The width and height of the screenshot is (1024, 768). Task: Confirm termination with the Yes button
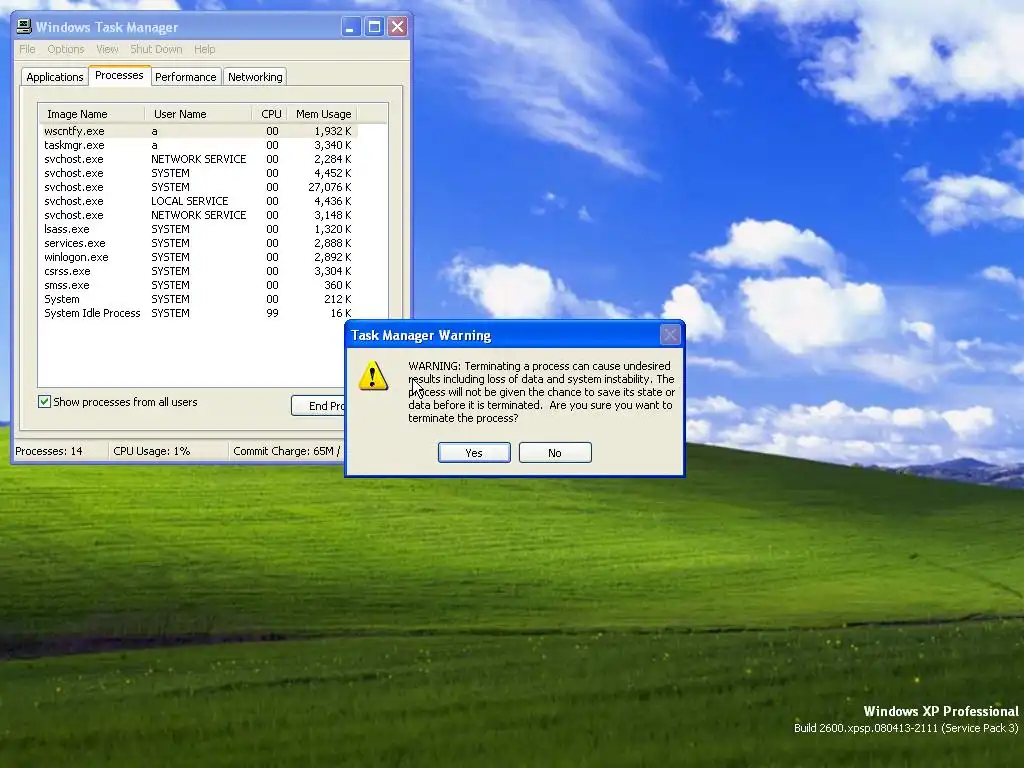[474, 453]
